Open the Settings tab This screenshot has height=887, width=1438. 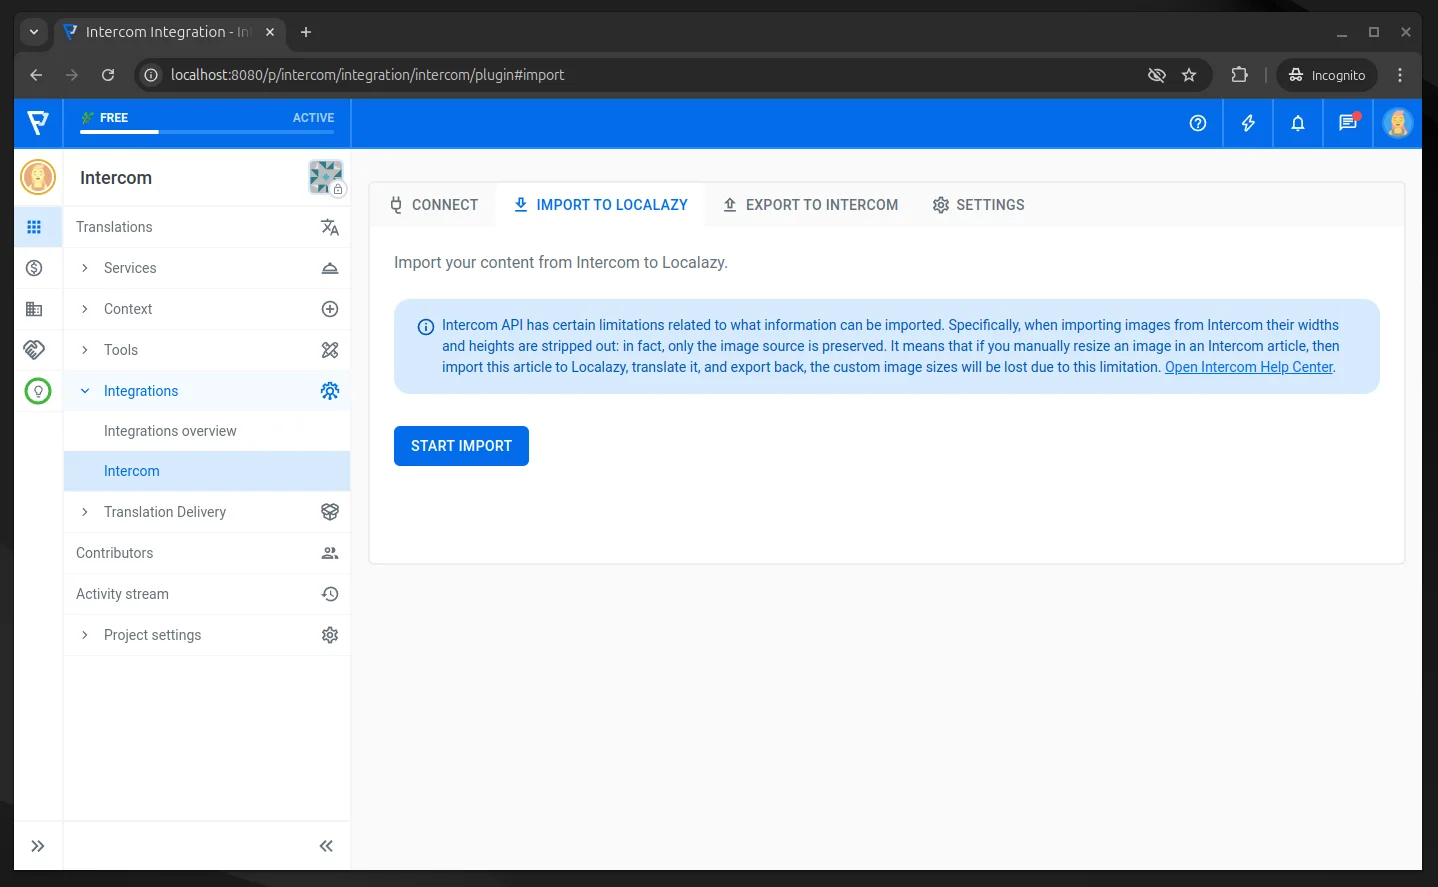tap(978, 205)
